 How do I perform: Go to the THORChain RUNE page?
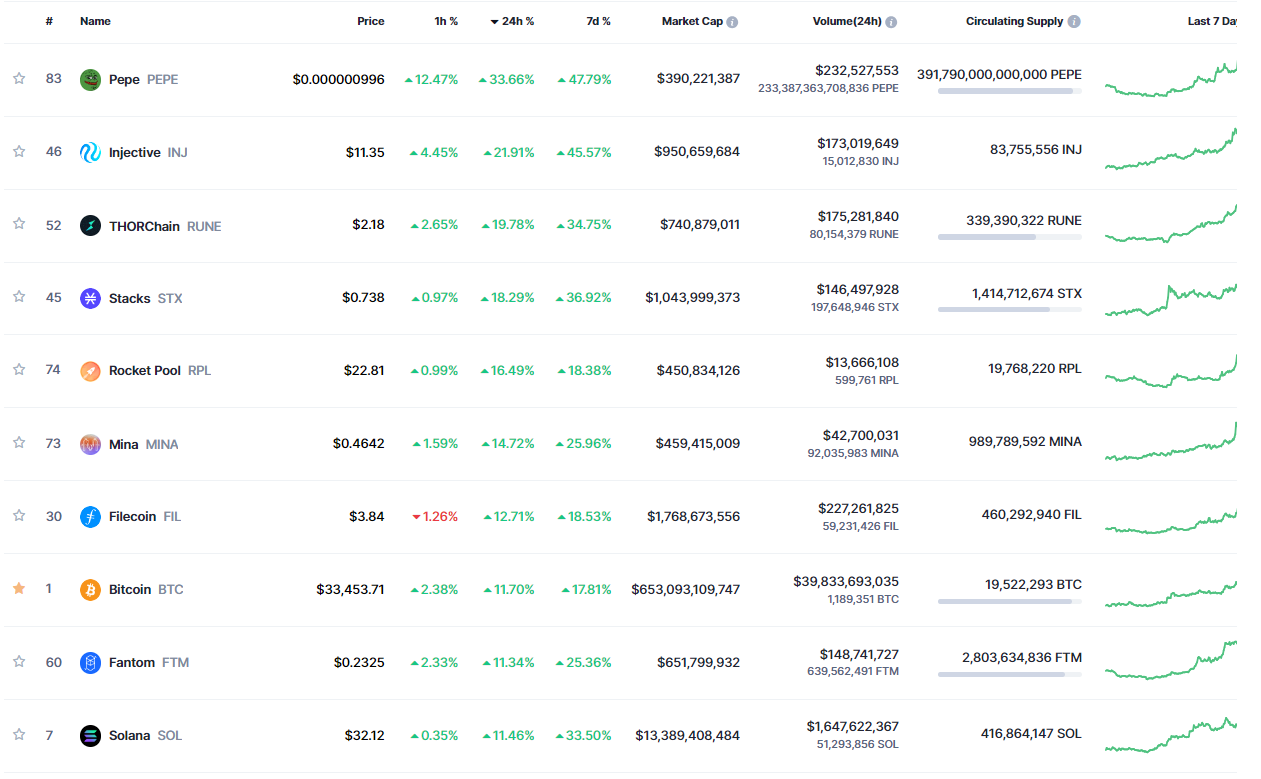(x=165, y=226)
